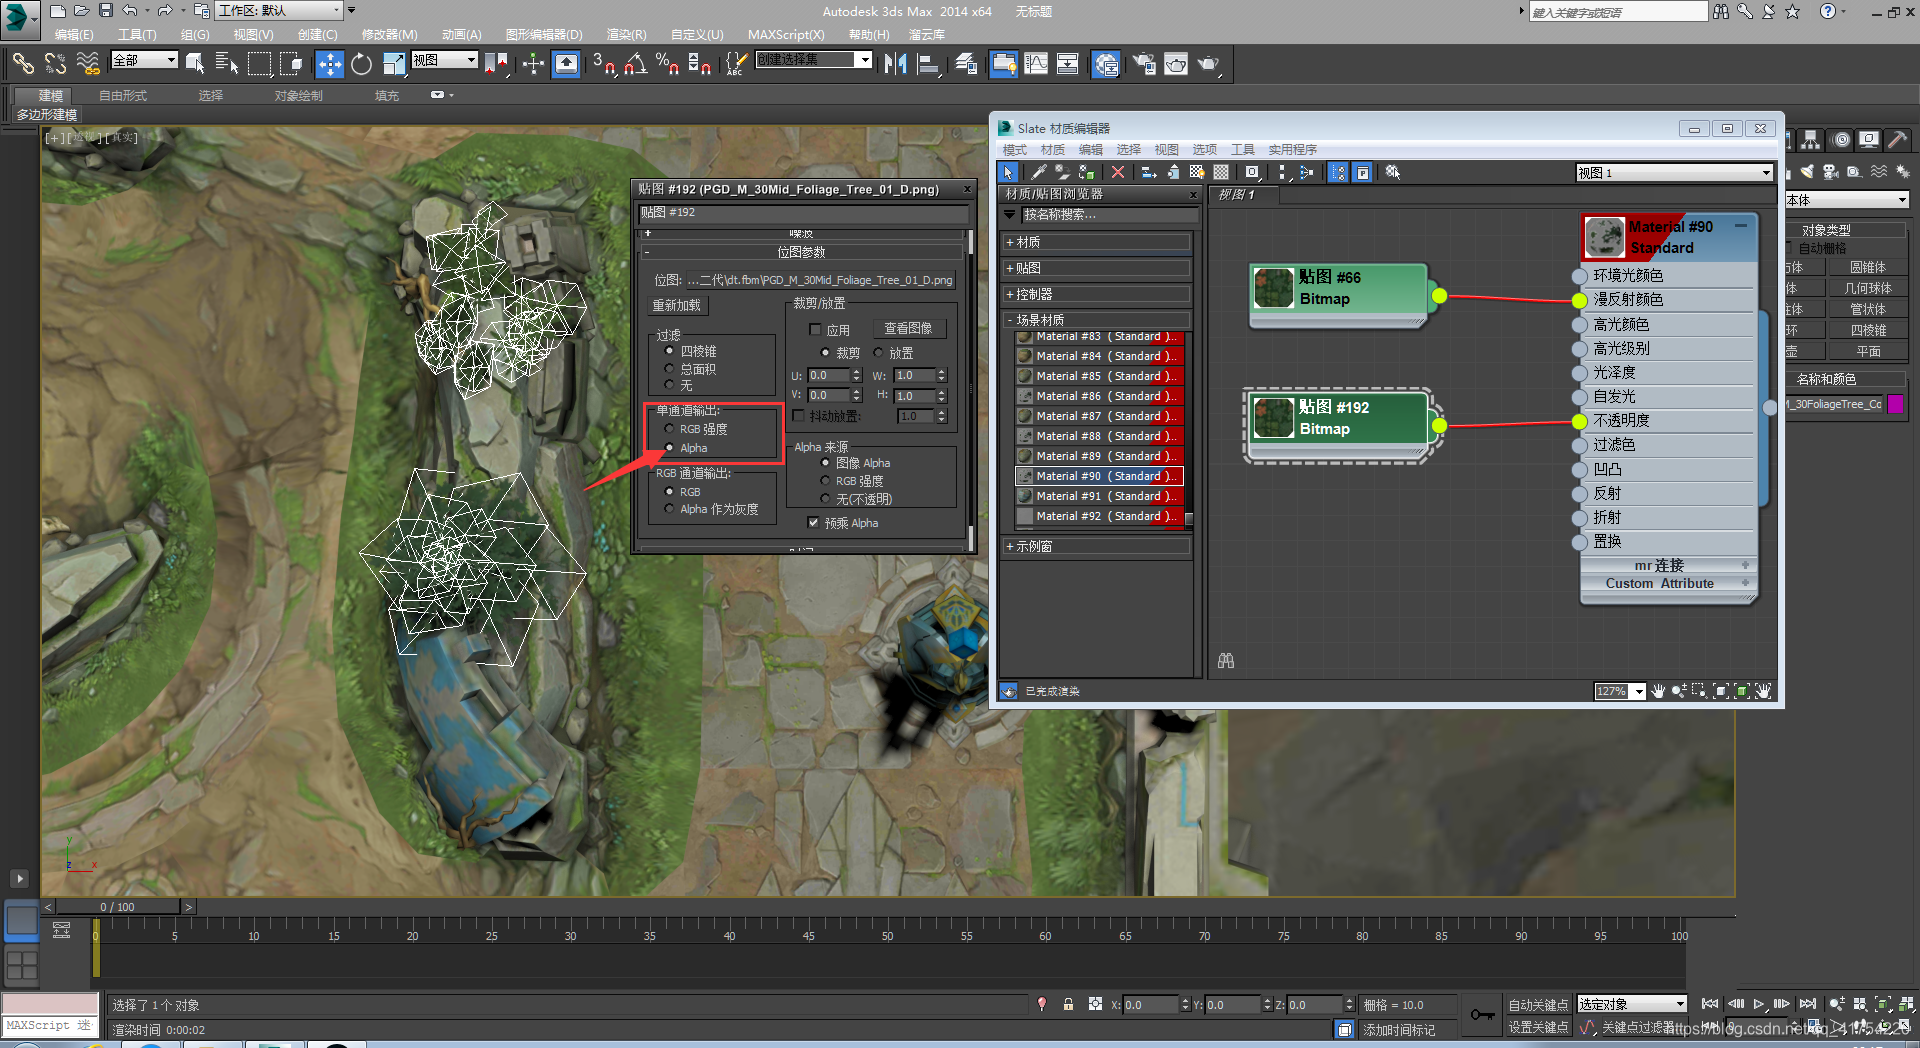Select Alpha 作为灰度 RGB output

(x=669, y=509)
